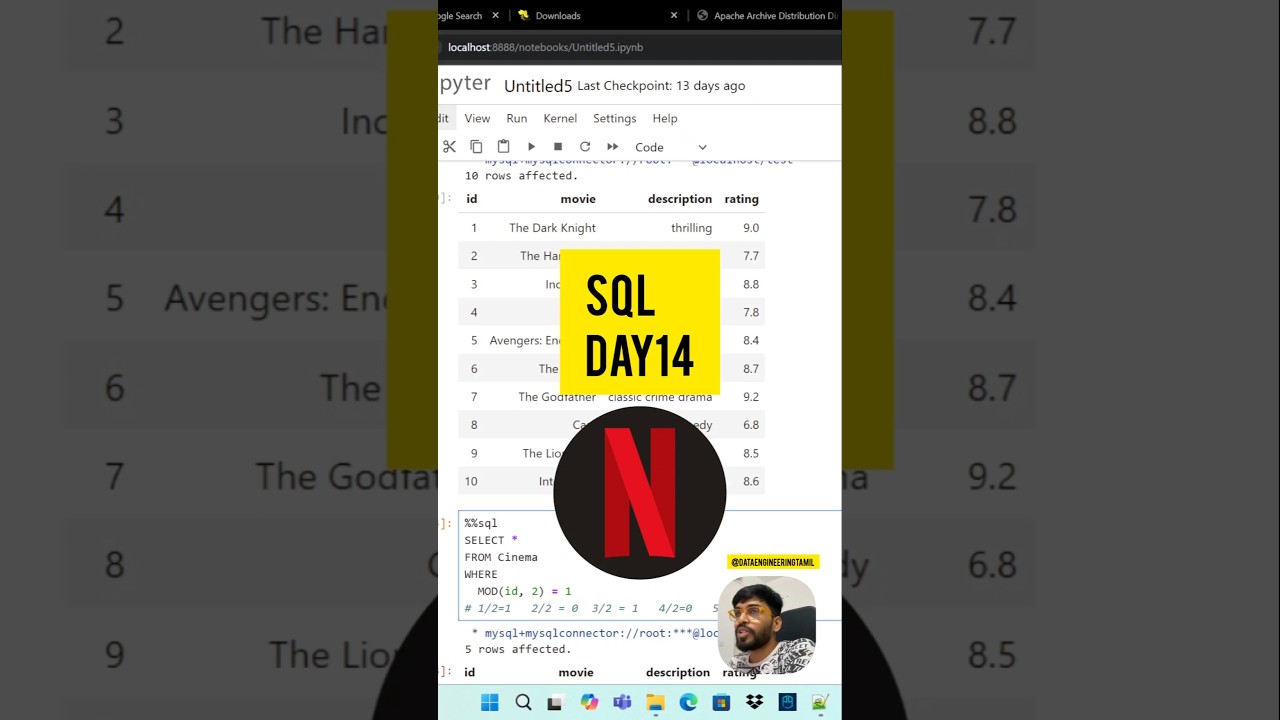1280x720 pixels.
Task: Open Task View in taskbar
Action: 555,702
